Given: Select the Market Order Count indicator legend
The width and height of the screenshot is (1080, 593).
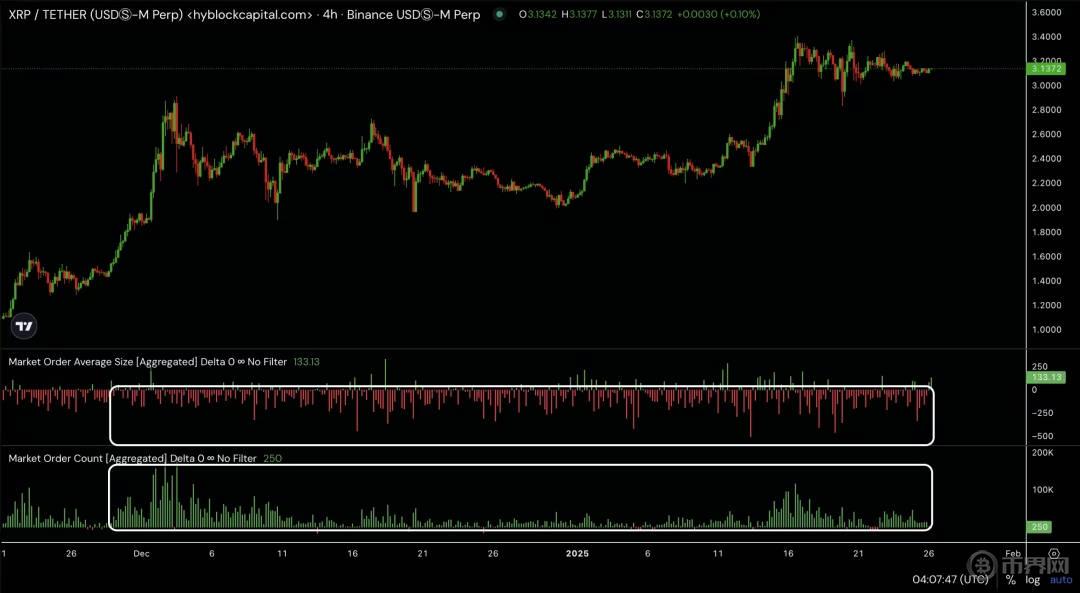Looking at the screenshot, I should tap(132, 458).
